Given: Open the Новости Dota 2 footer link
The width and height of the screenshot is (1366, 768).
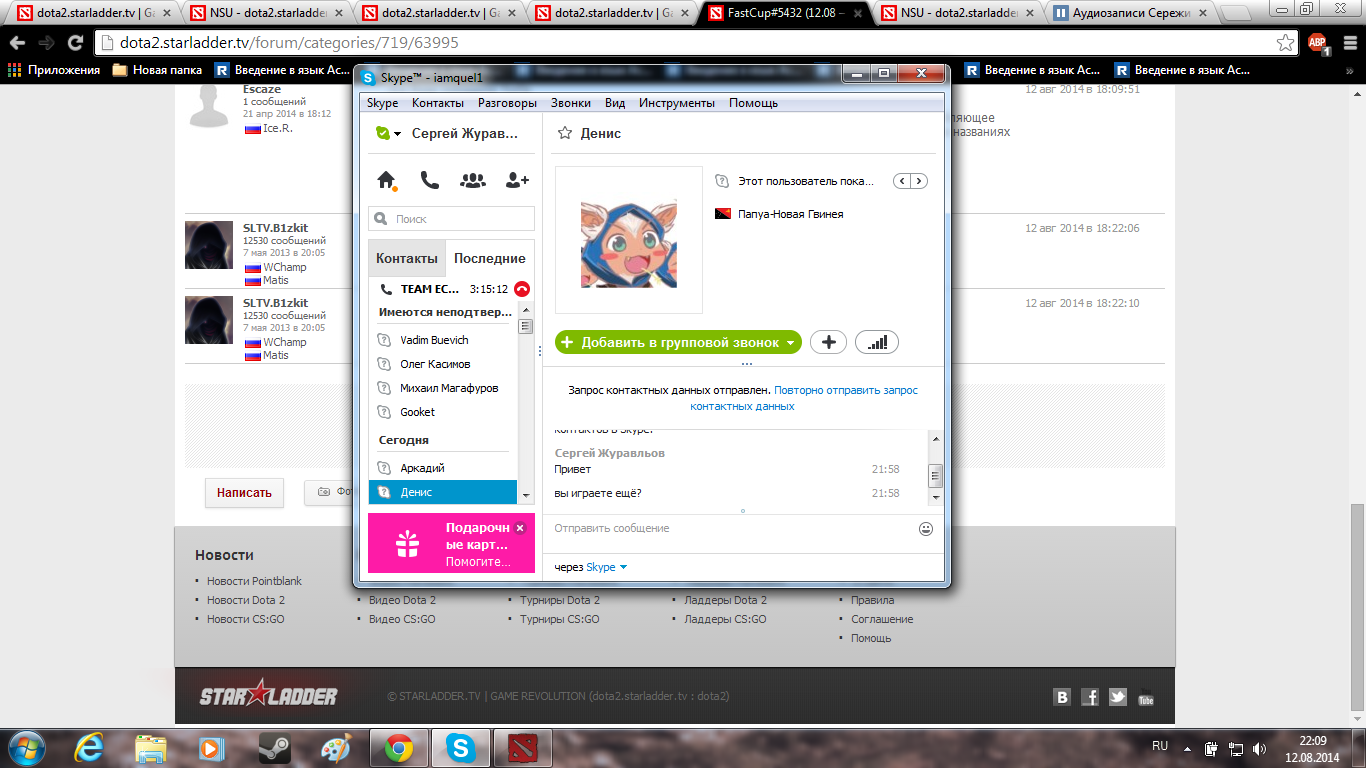Looking at the screenshot, I should [x=246, y=600].
